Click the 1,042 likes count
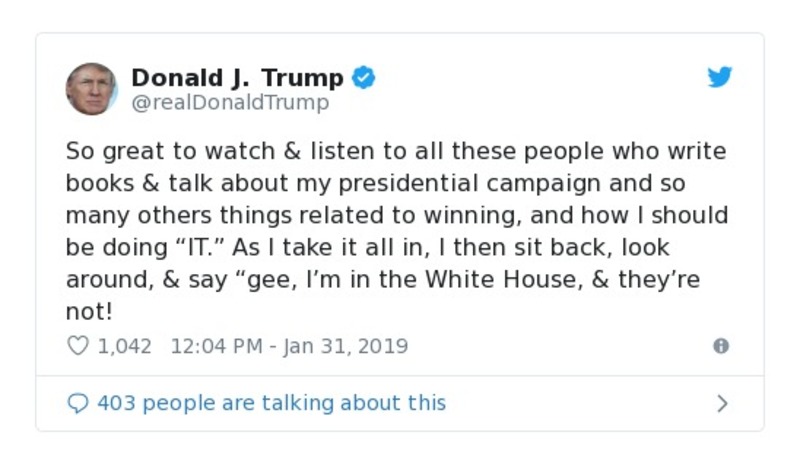This screenshot has height=467, width=800. (x=125, y=346)
